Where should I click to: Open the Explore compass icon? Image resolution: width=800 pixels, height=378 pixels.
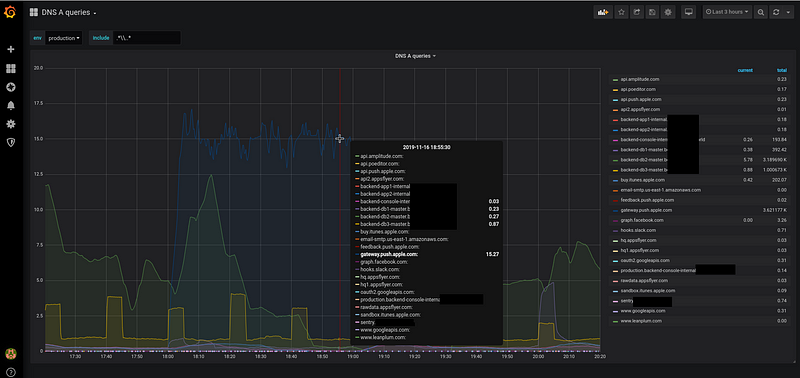point(11,87)
